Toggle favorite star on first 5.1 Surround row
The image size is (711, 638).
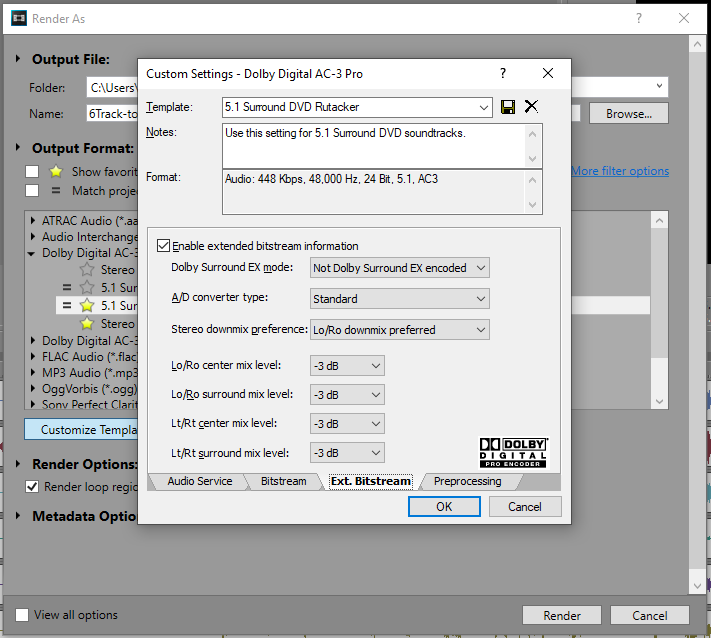pos(87,287)
